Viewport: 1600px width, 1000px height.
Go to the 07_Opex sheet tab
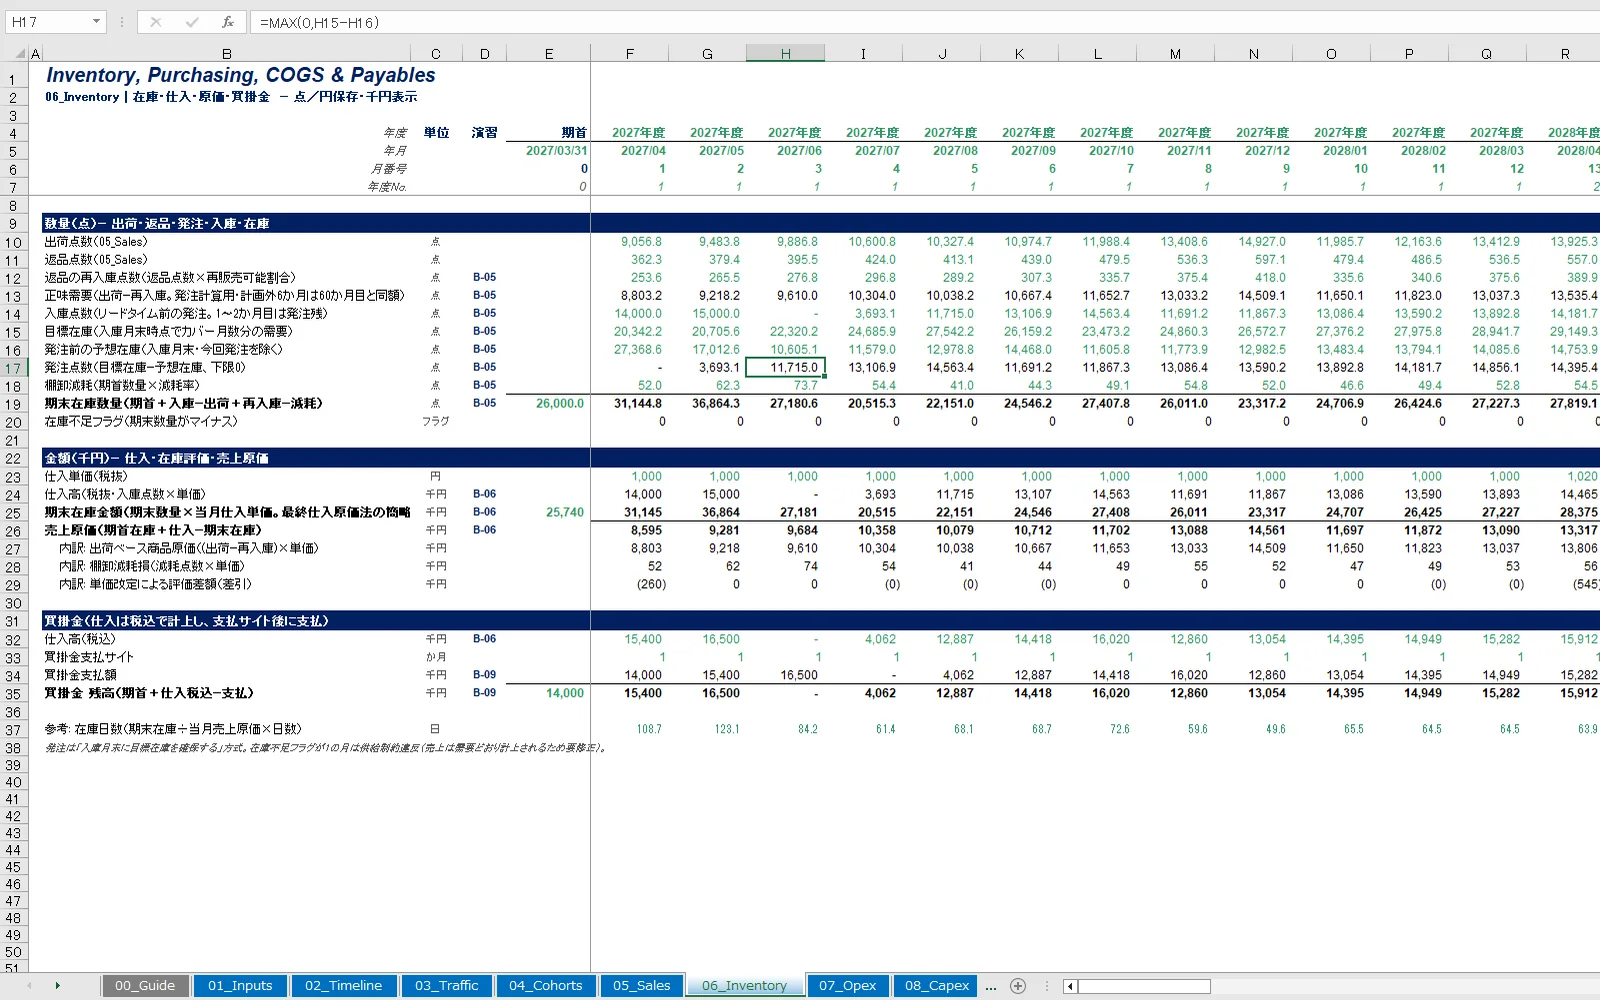point(848,986)
